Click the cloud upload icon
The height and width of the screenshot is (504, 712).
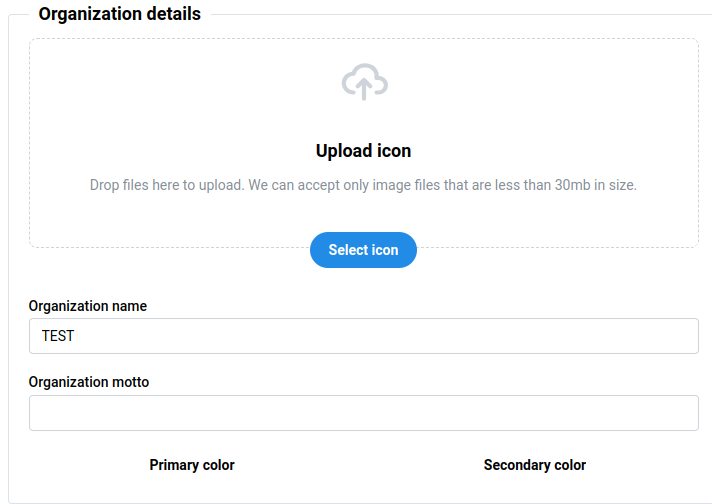(364, 81)
